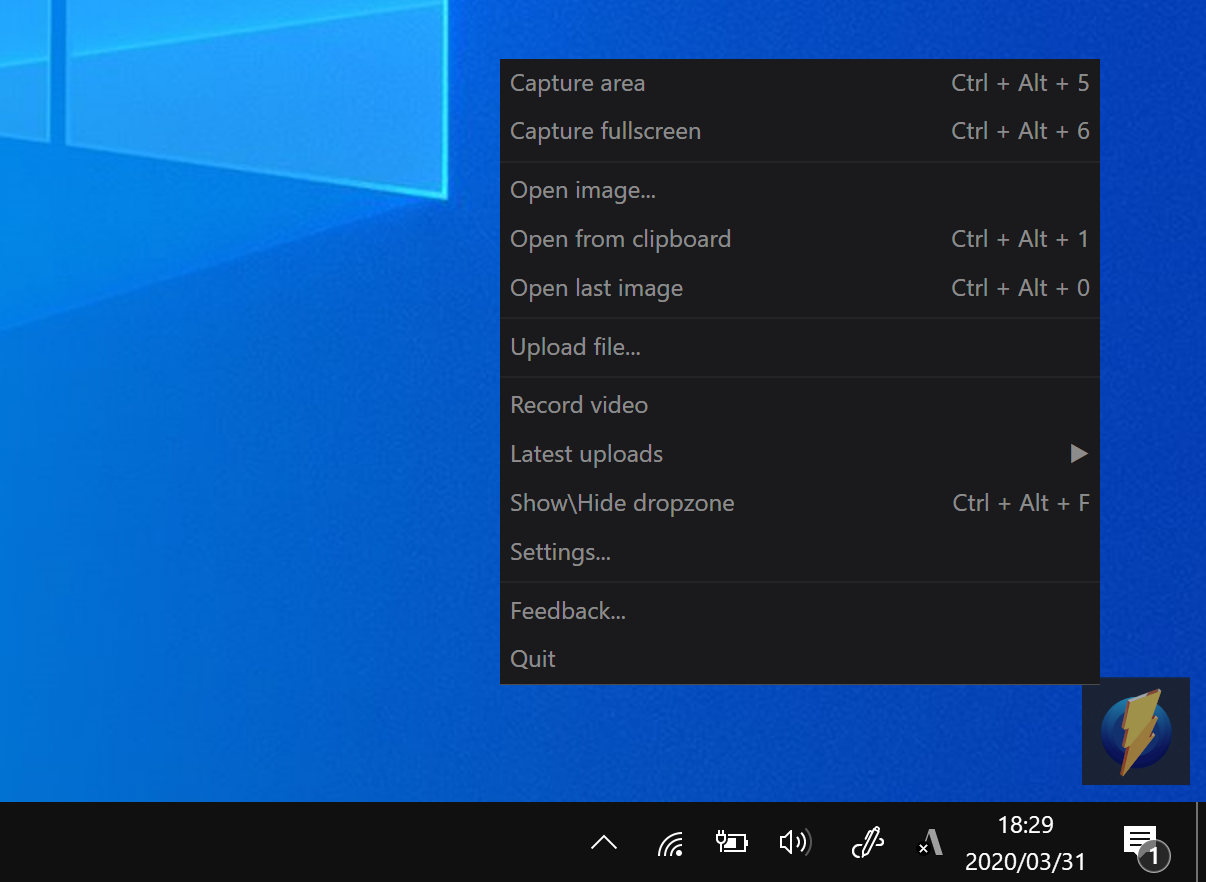Screen dimensions: 1206x882
Task: Open the Windows Ink pen icon
Action: pyautogui.click(x=867, y=843)
